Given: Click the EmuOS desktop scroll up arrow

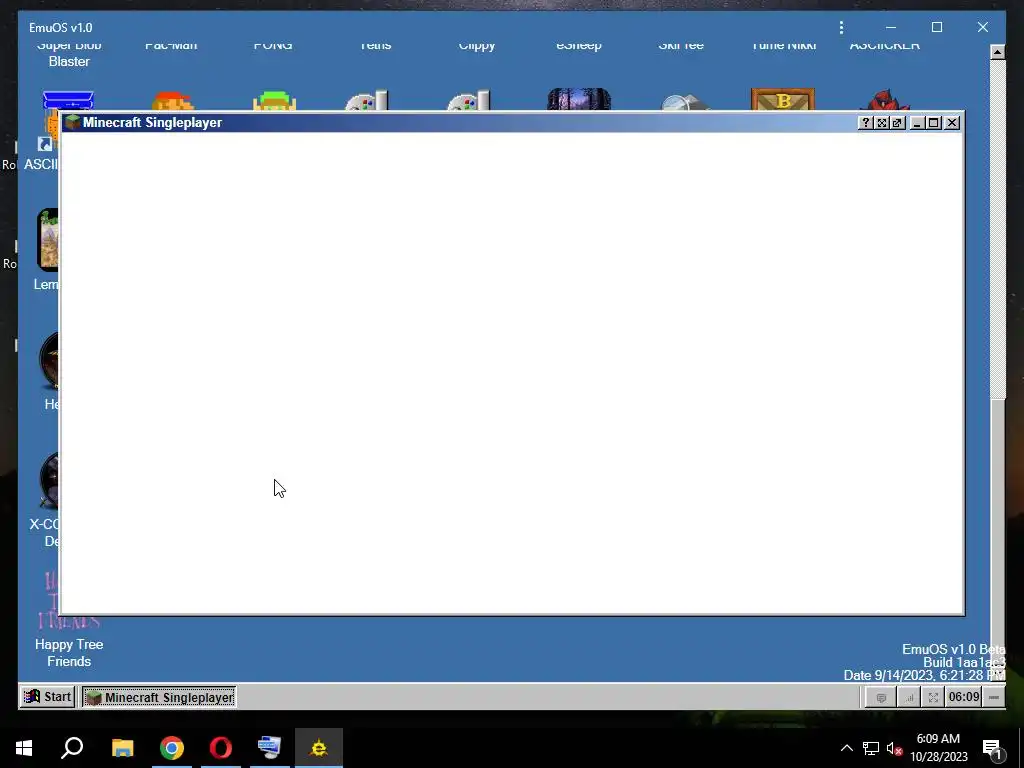Looking at the screenshot, I should (x=997, y=52).
